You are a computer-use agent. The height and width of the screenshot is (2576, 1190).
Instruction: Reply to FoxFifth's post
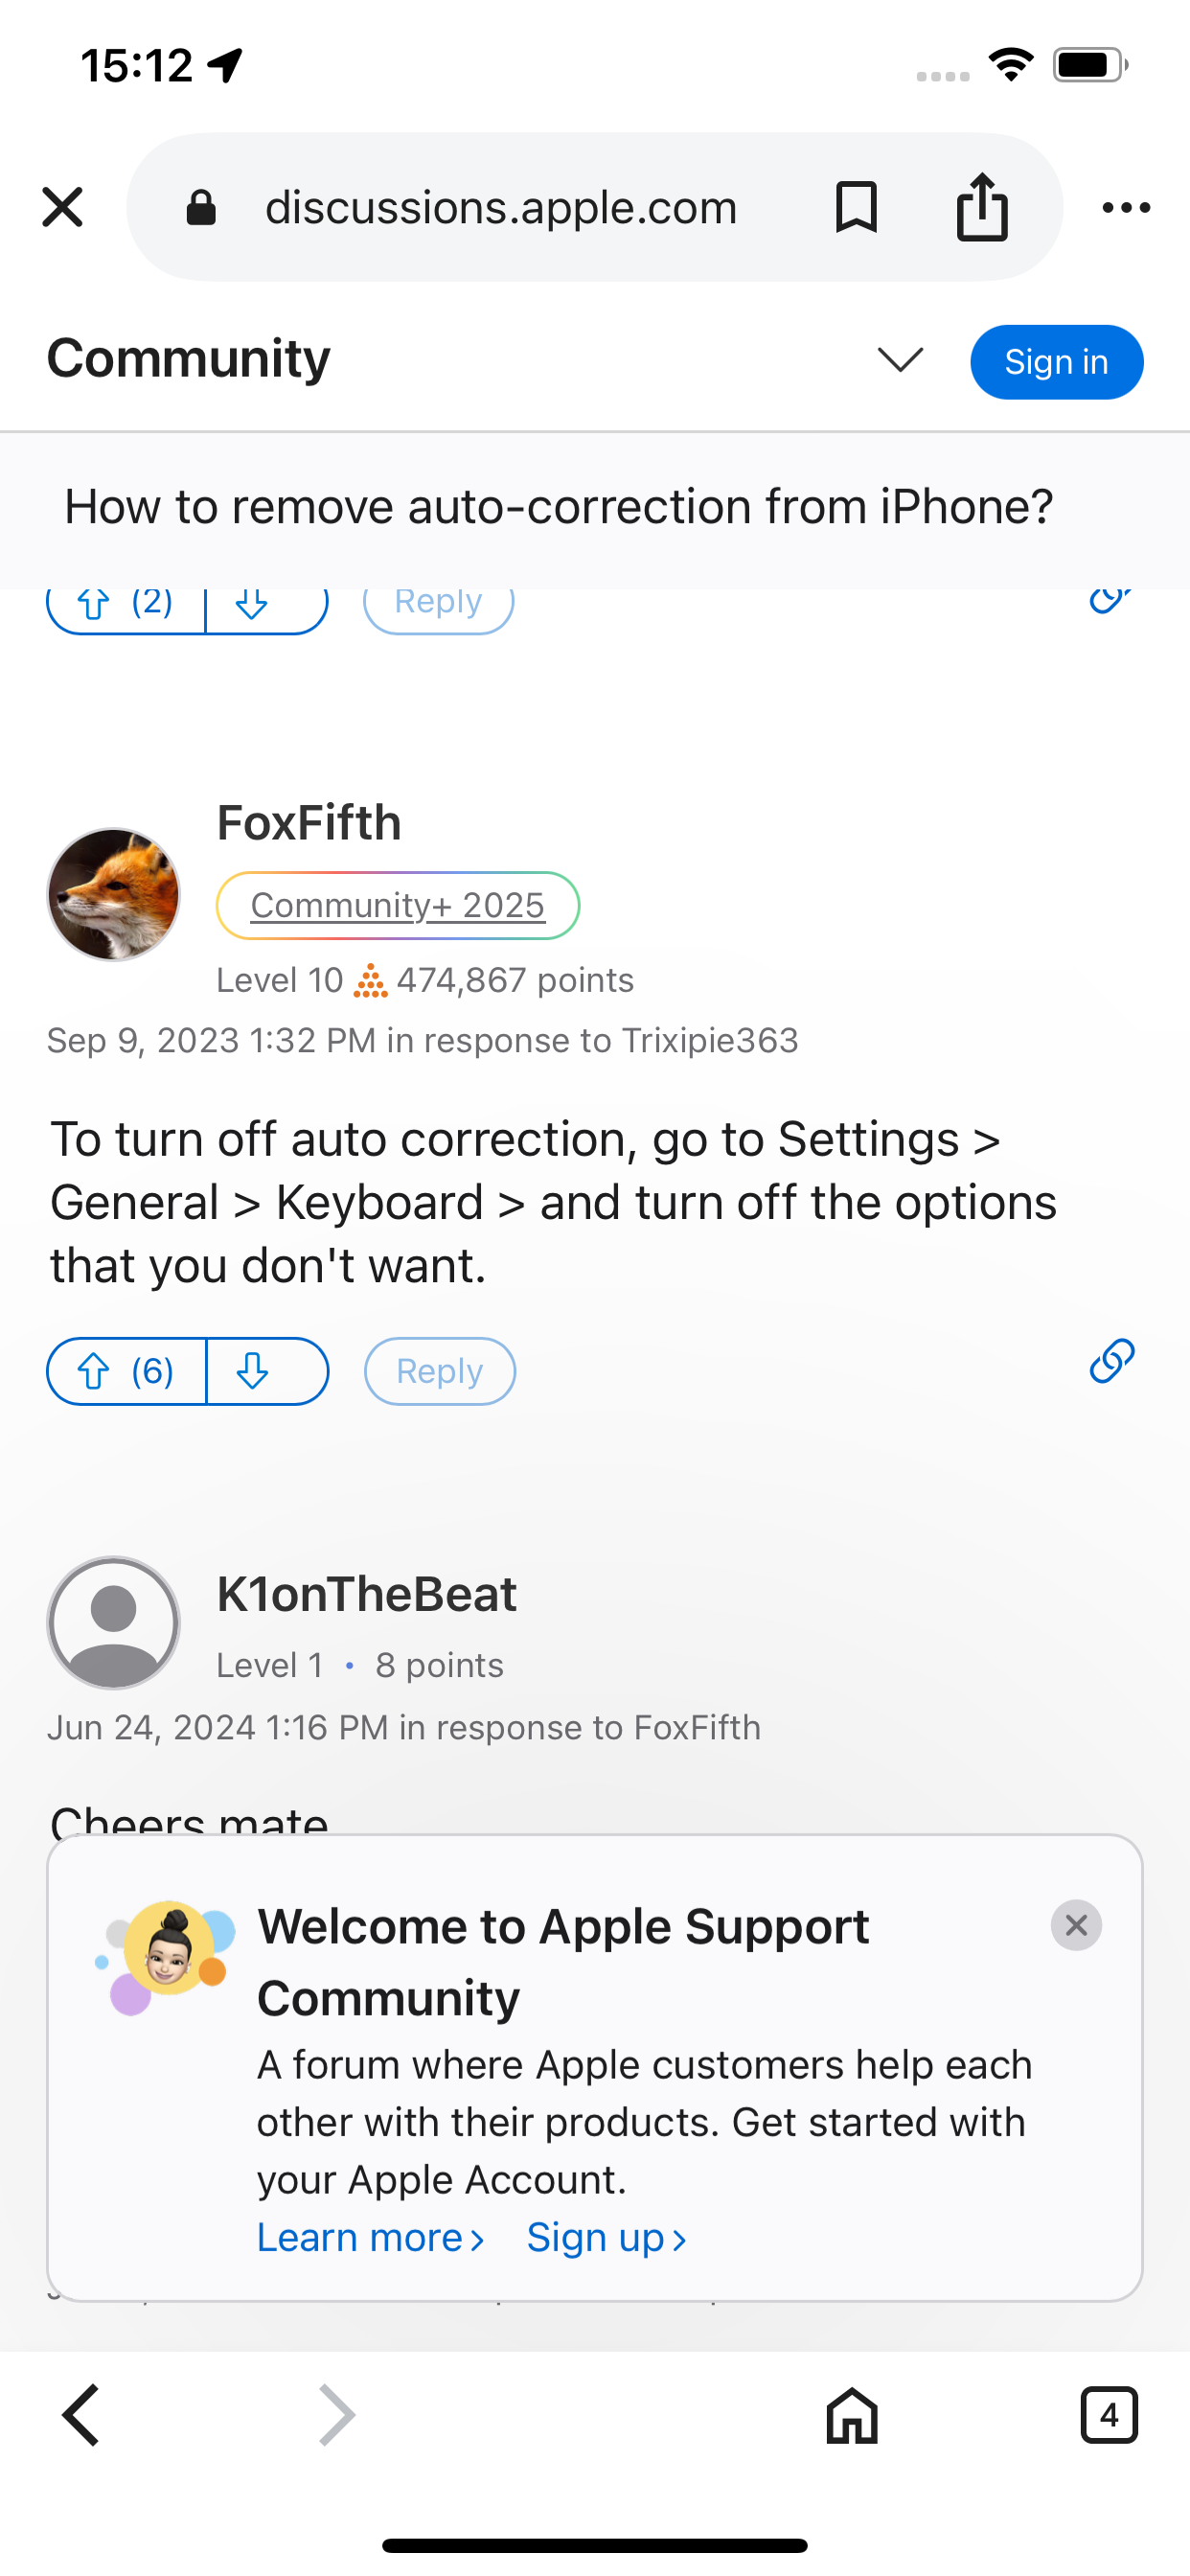[439, 1371]
